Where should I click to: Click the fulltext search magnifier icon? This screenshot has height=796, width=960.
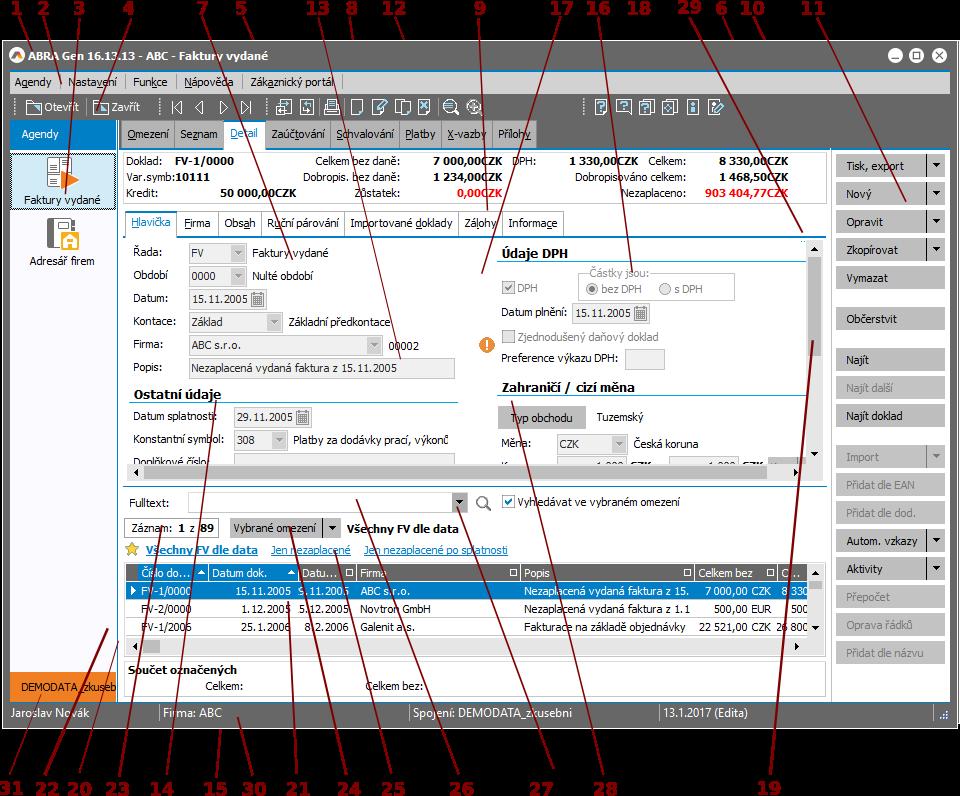pos(483,503)
